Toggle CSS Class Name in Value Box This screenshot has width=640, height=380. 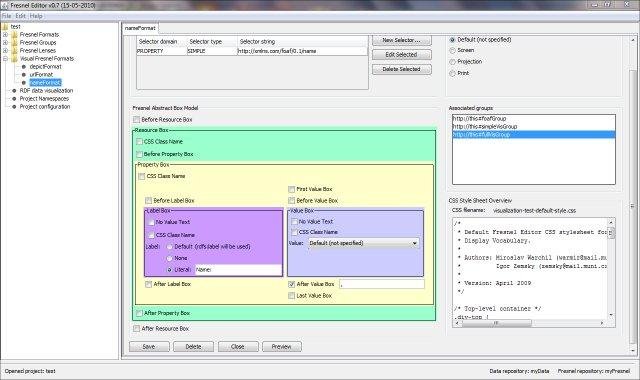(294, 232)
